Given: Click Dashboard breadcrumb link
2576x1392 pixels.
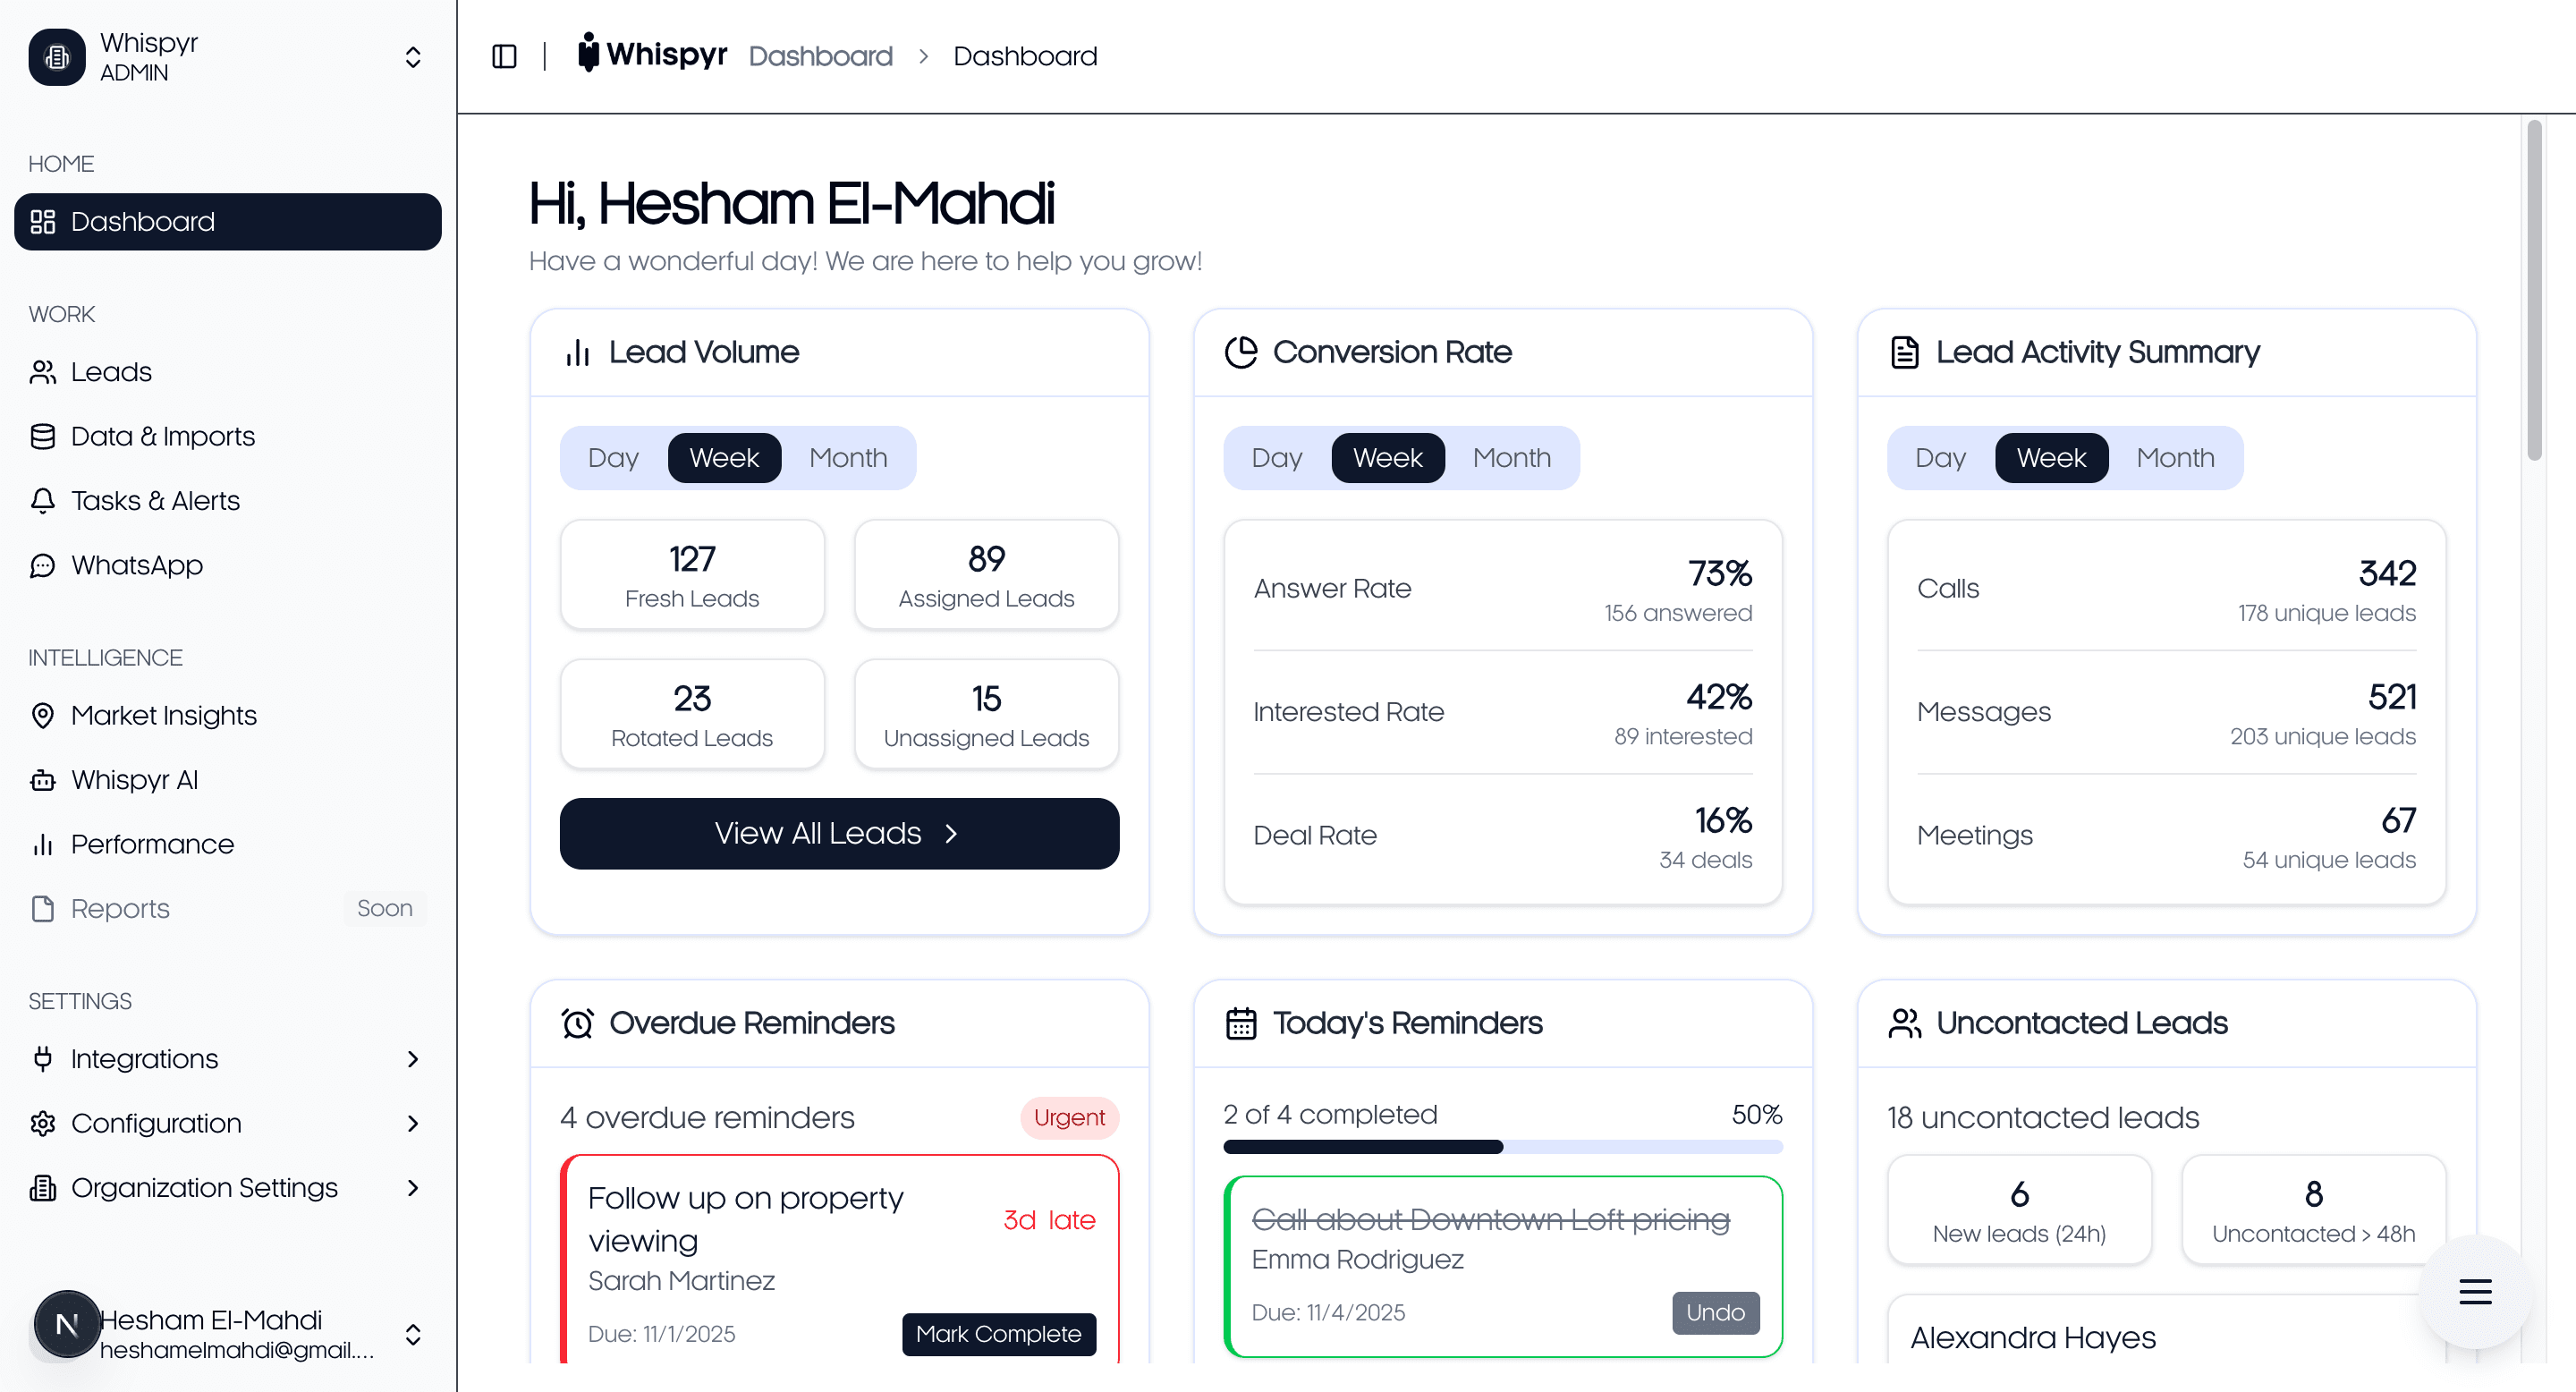Looking at the screenshot, I should tap(820, 56).
